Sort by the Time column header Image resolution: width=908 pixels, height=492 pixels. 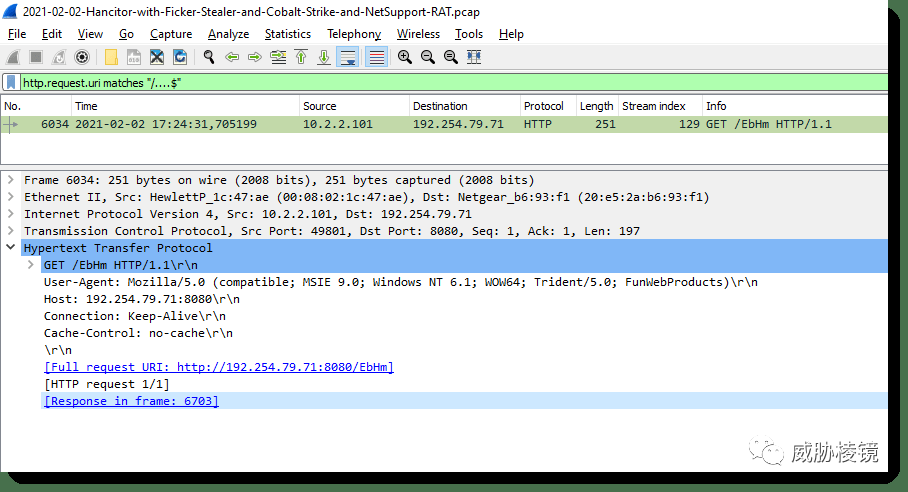(x=185, y=106)
